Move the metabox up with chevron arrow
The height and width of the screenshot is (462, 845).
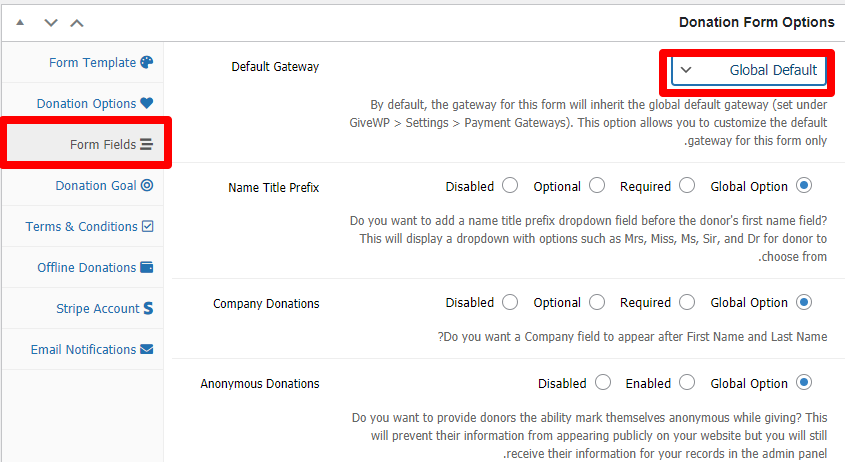[77, 23]
